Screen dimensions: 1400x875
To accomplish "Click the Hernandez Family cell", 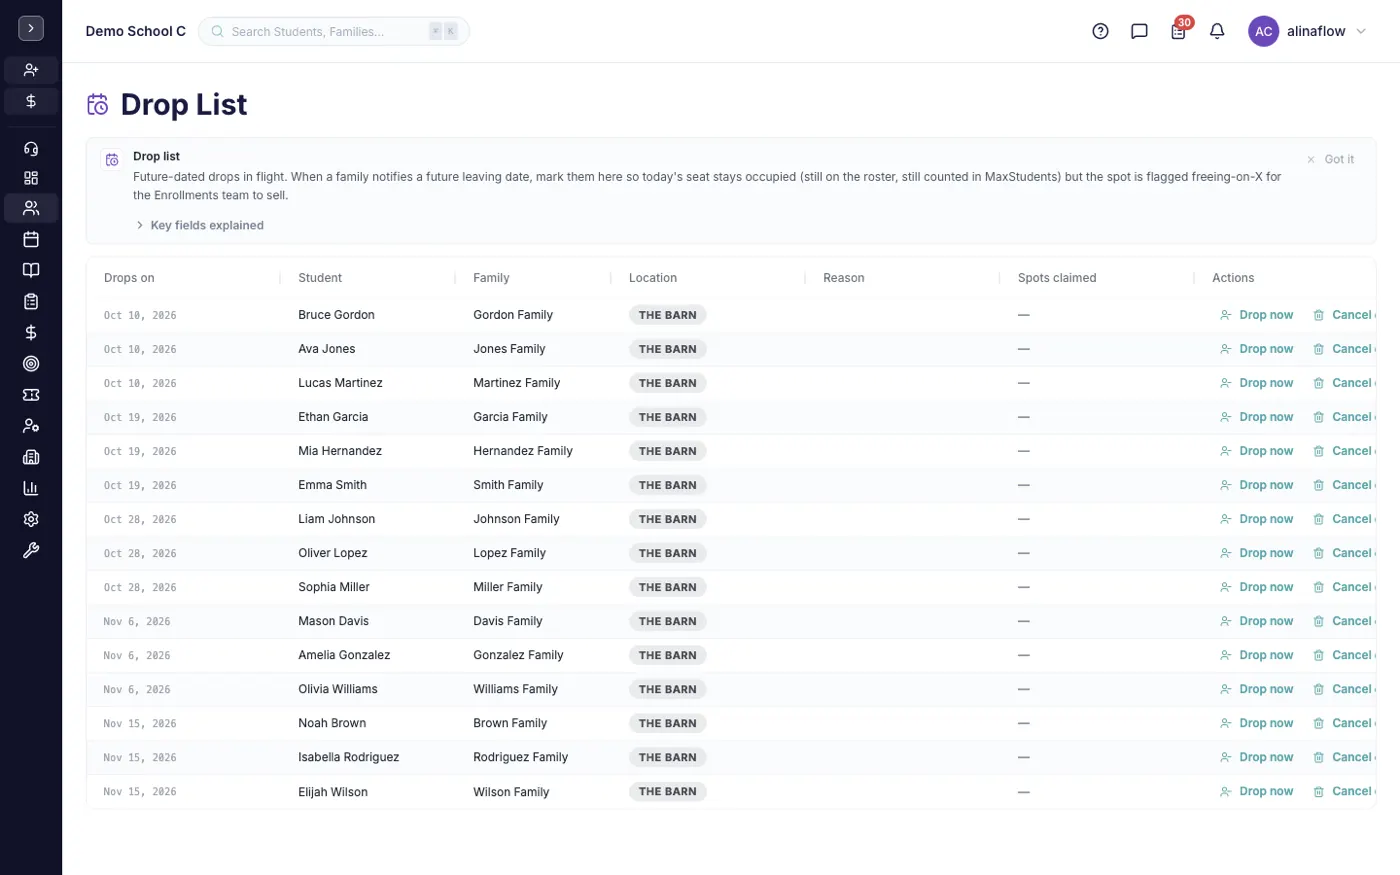I will 523,451.
